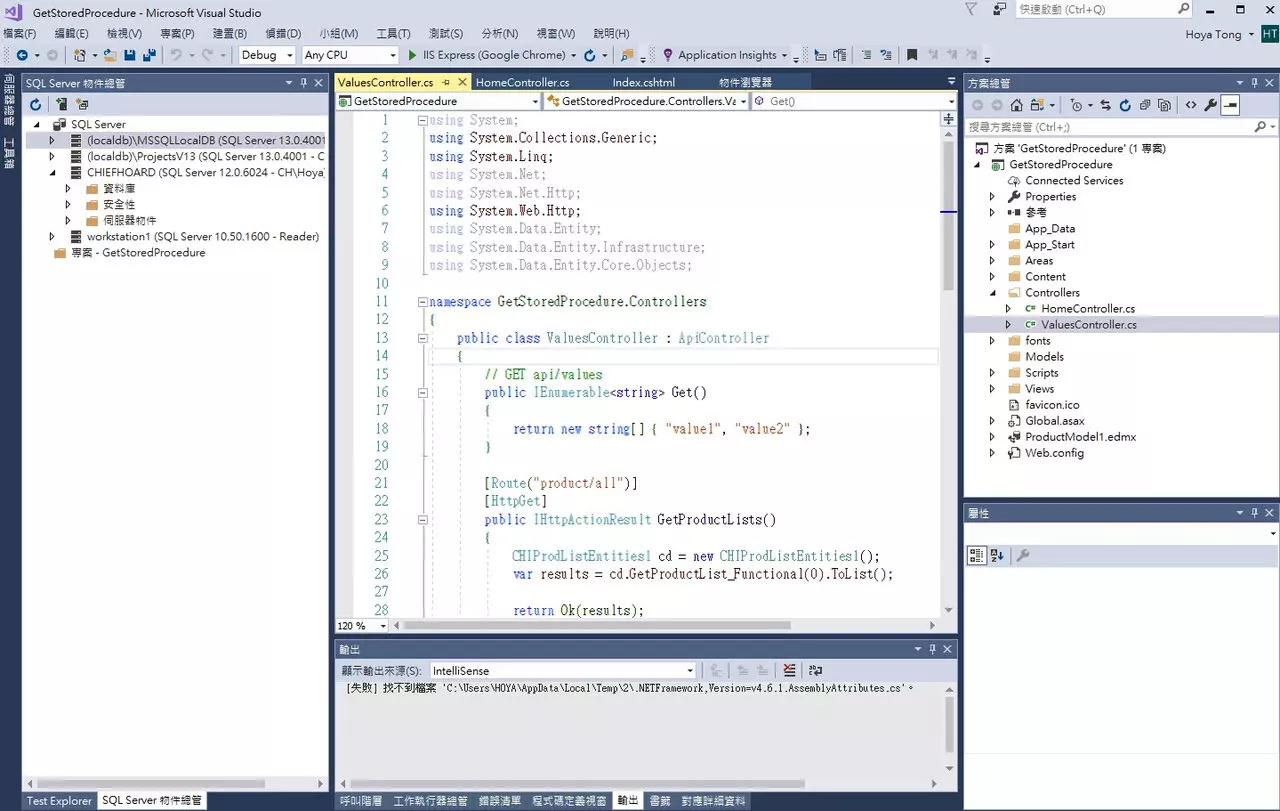Toggle word wrap in the Output panel
The height and width of the screenshot is (811, 1280).
pyautogui.click(x=815, y=671)
